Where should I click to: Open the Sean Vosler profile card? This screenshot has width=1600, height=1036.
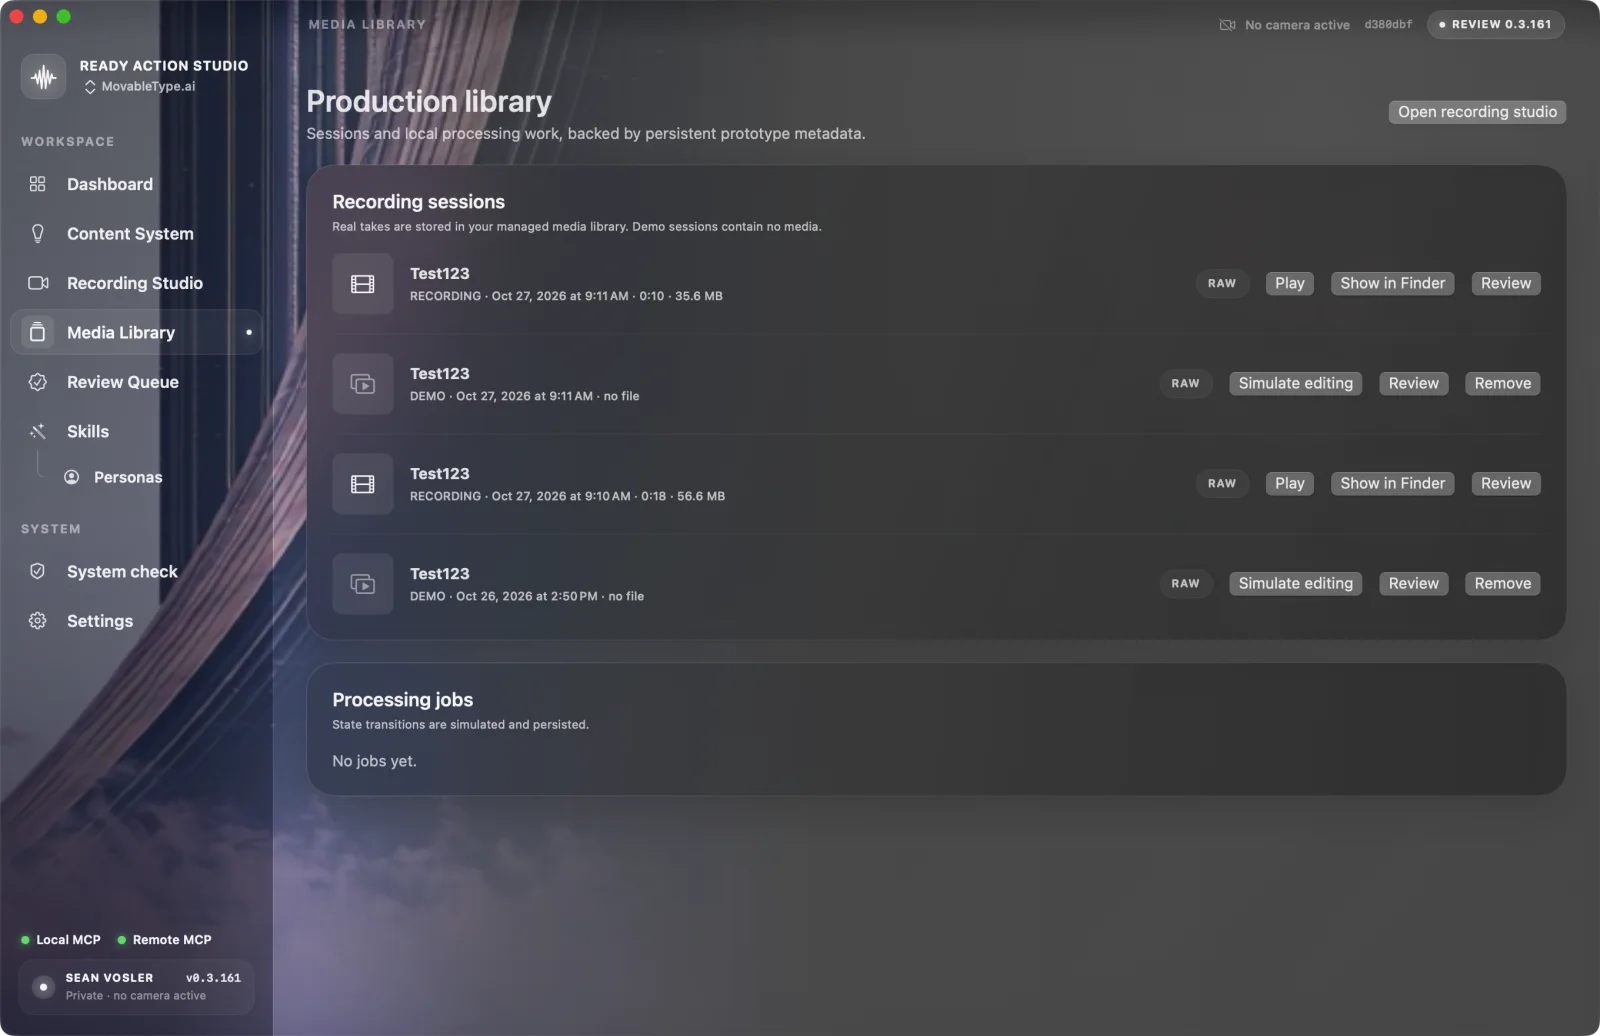[x=136, y=986]
